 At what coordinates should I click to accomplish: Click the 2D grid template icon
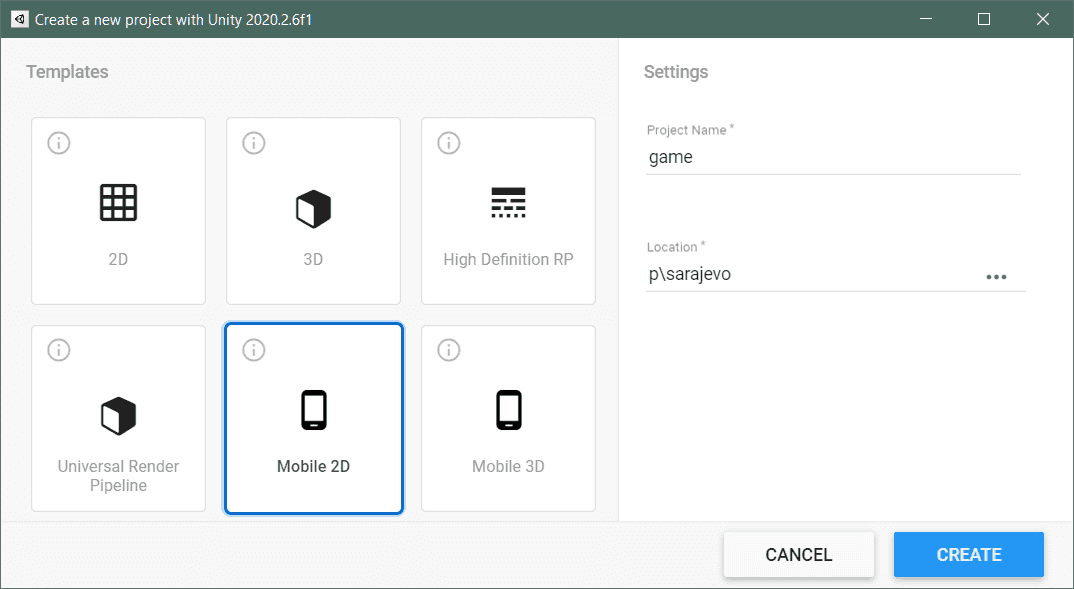tap(118, 203)
